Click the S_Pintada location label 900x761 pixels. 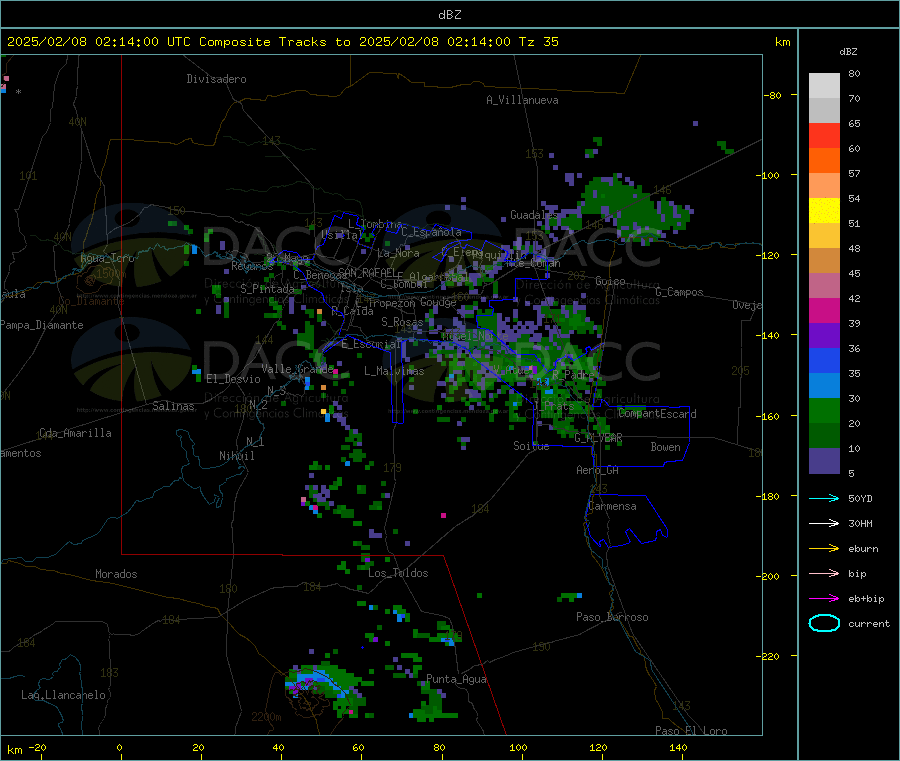267,289
